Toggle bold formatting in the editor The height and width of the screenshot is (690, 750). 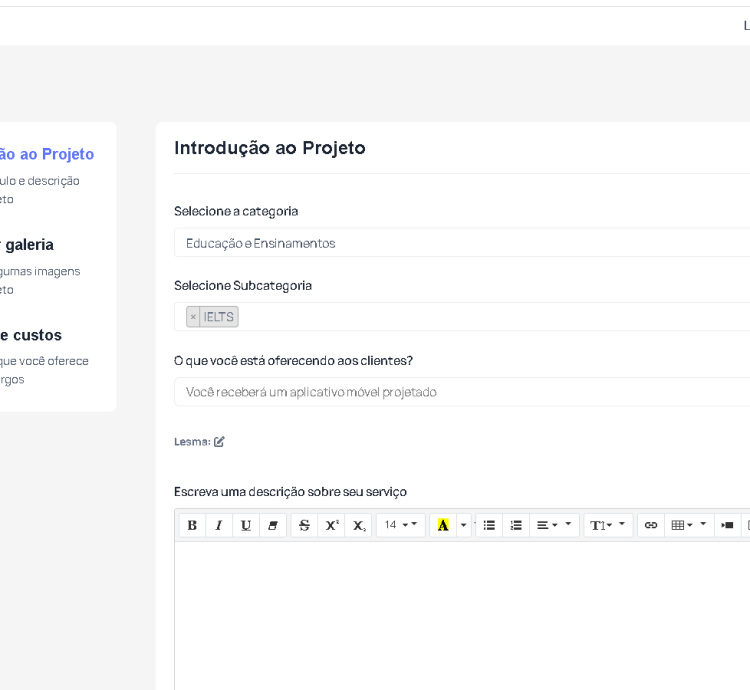tap(192, 525)
